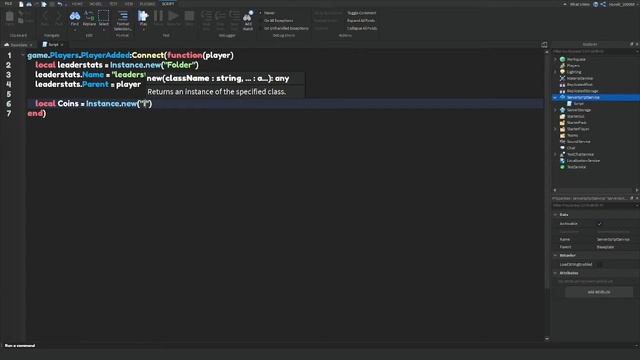This screenshot has height=360, width=640.
Task: Start playtest with the Play button
Action: click(x=143, y=18)
